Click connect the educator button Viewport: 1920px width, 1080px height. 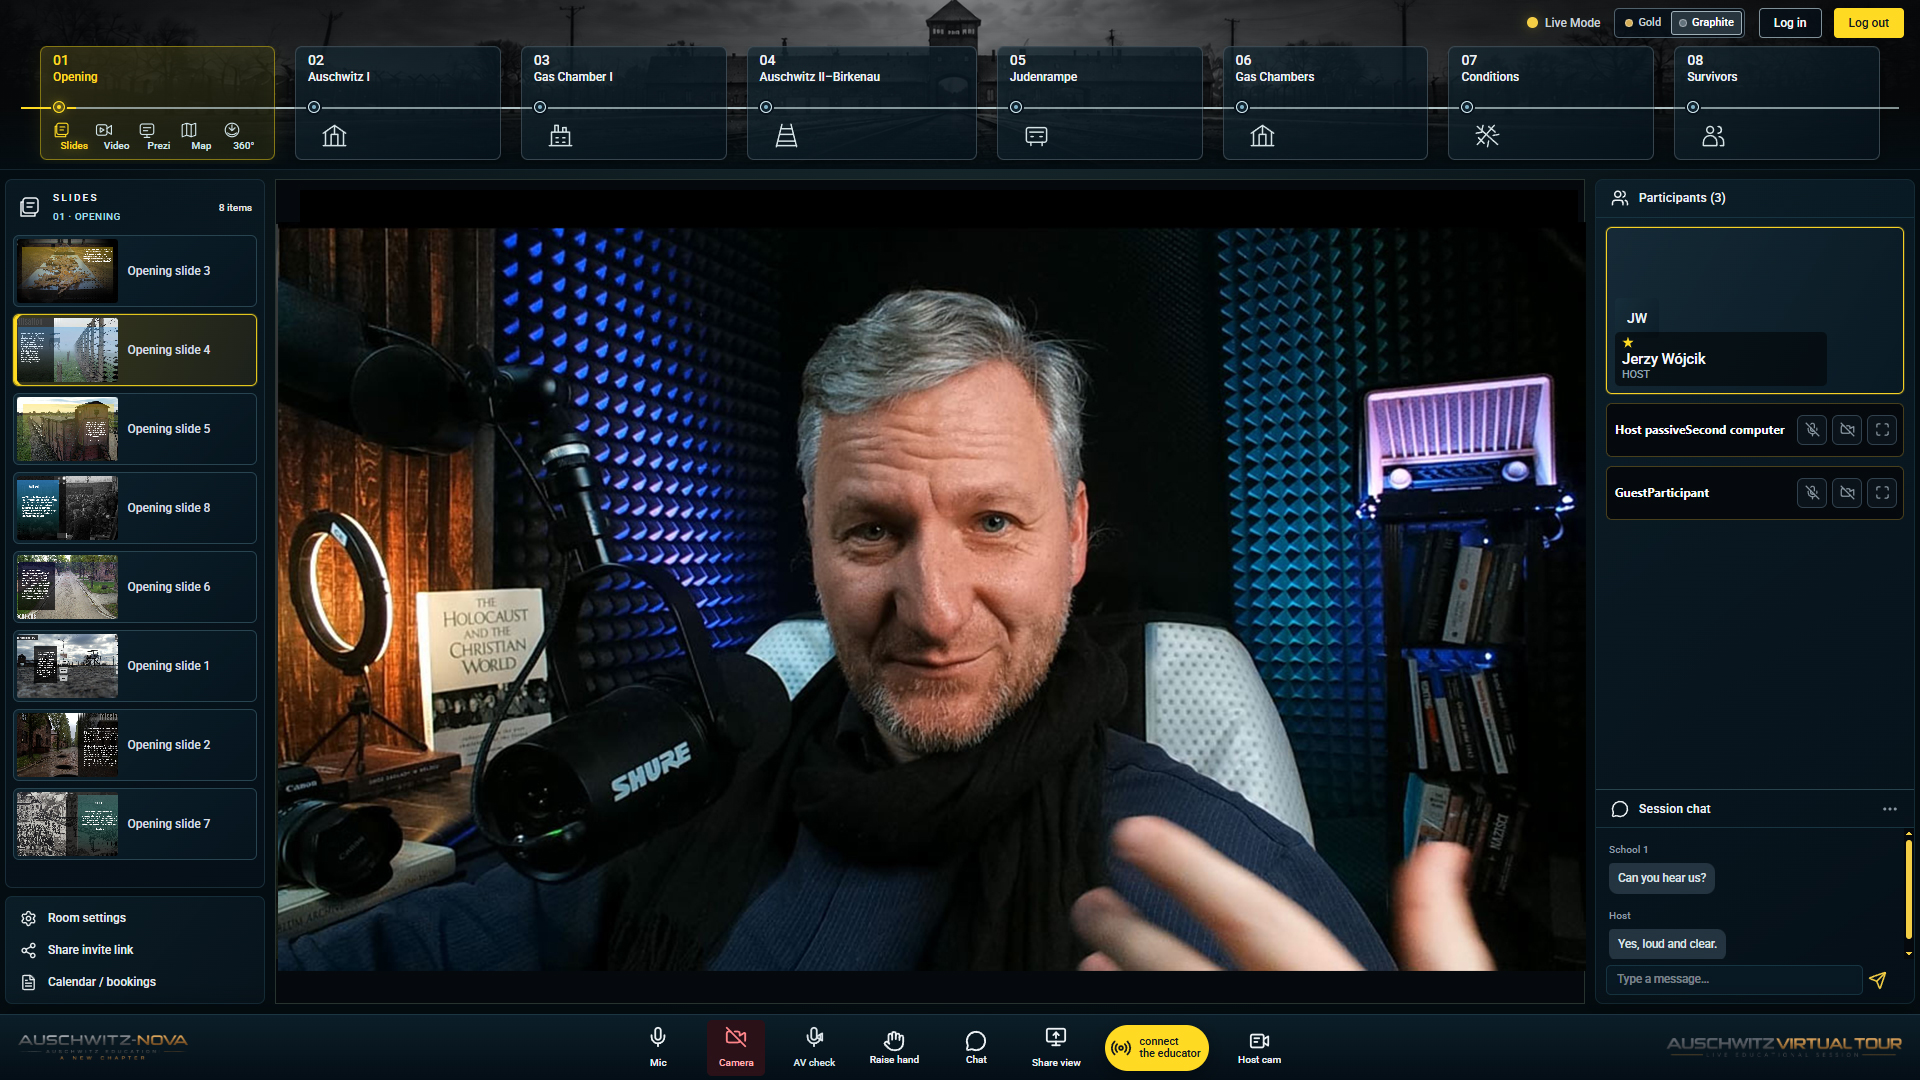1157,1047
